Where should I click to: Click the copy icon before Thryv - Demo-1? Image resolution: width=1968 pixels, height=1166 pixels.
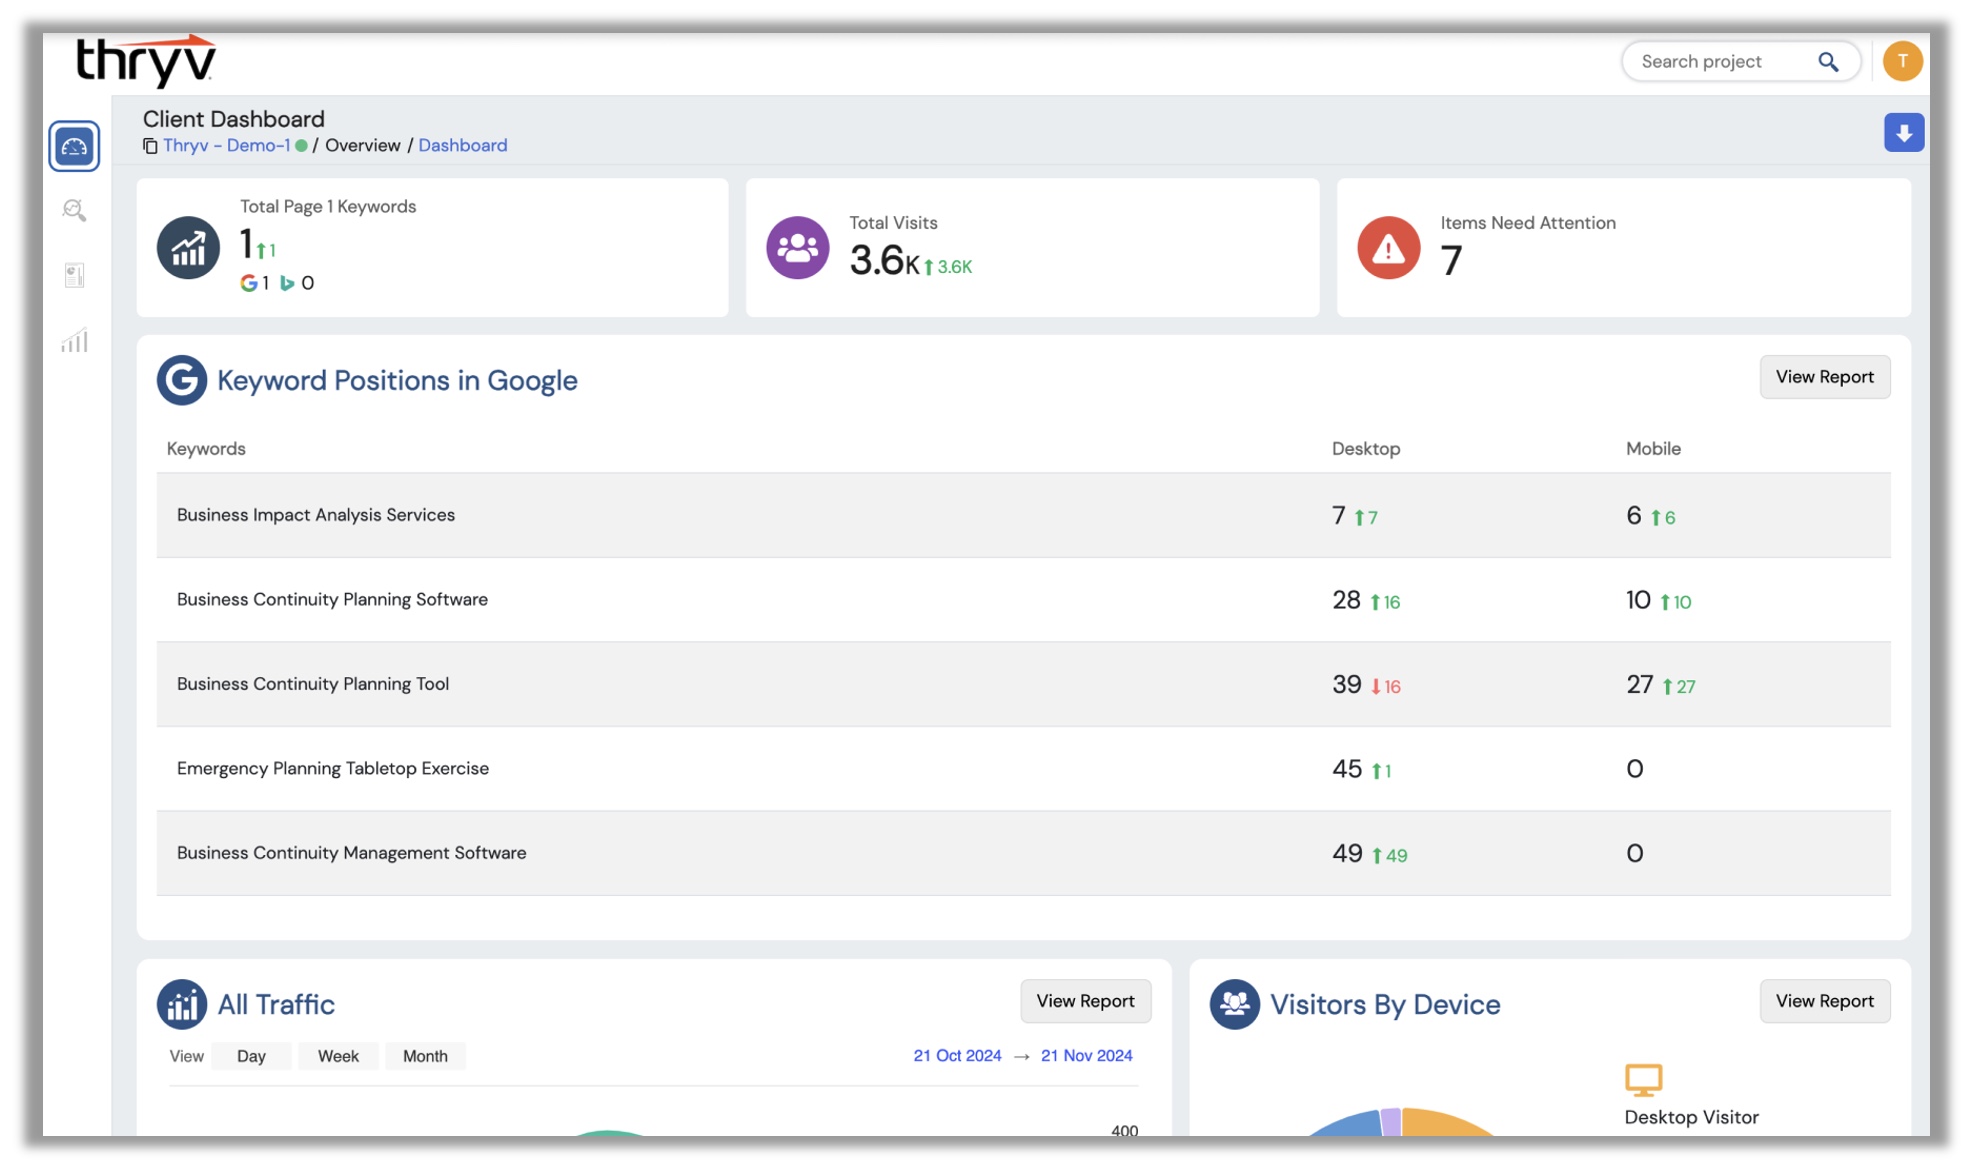click(150, 146)
